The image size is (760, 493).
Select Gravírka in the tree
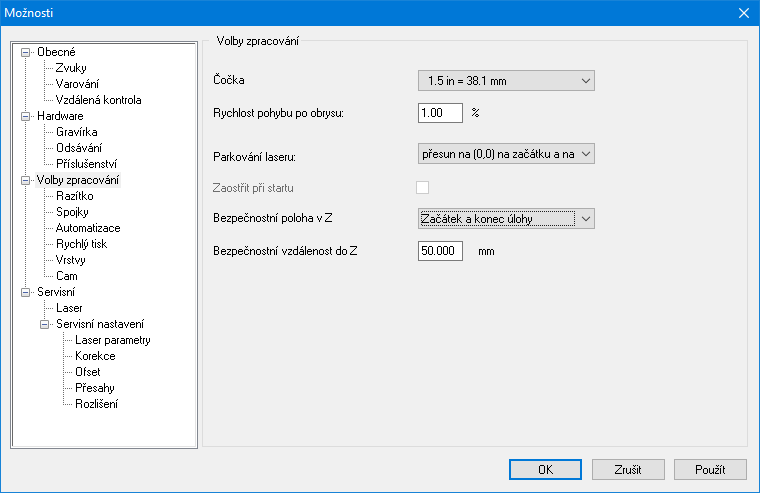pyautogui.click(x=78, y=132)
